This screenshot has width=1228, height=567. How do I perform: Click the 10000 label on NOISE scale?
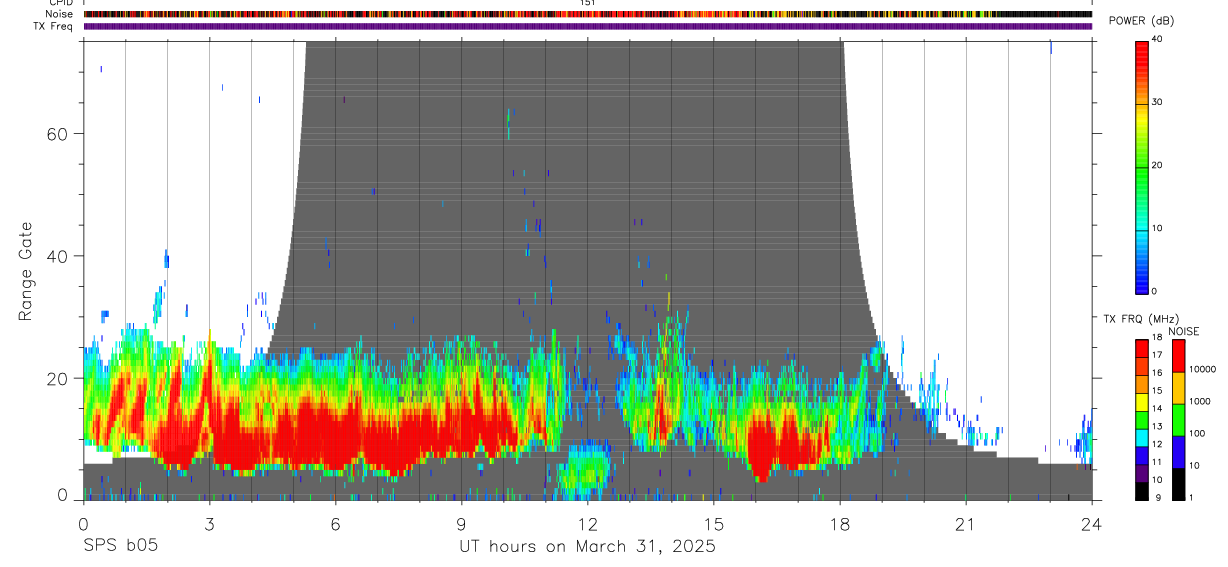[1201, 369]
